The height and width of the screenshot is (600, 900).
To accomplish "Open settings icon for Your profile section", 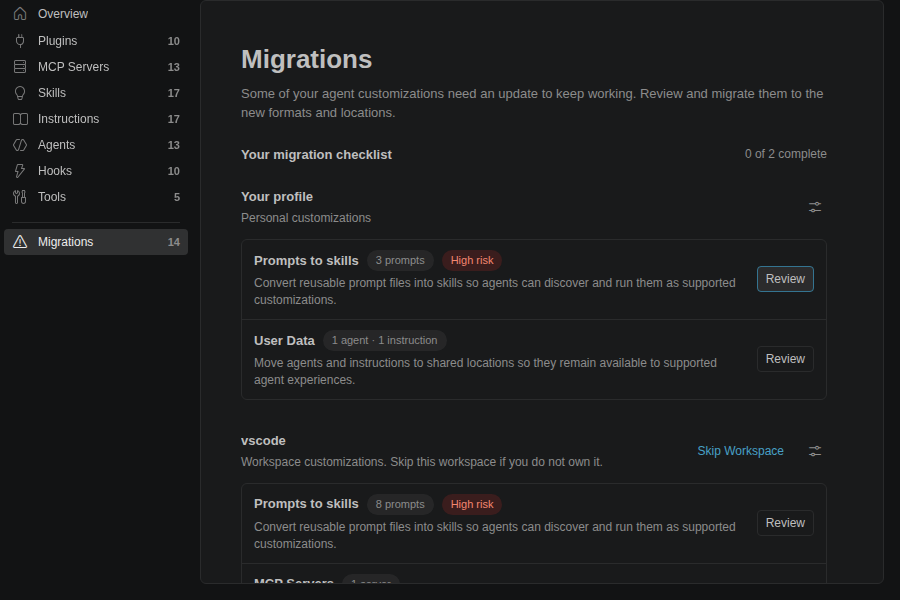I will [814, 207].
